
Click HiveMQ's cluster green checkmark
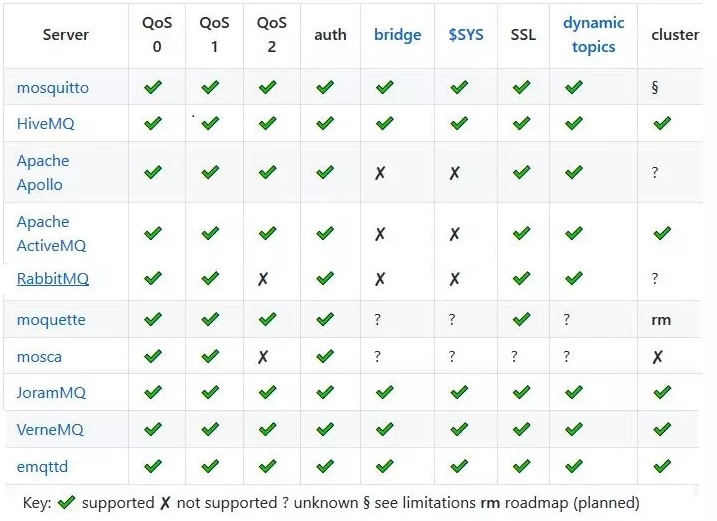click(x=661, y=125)
